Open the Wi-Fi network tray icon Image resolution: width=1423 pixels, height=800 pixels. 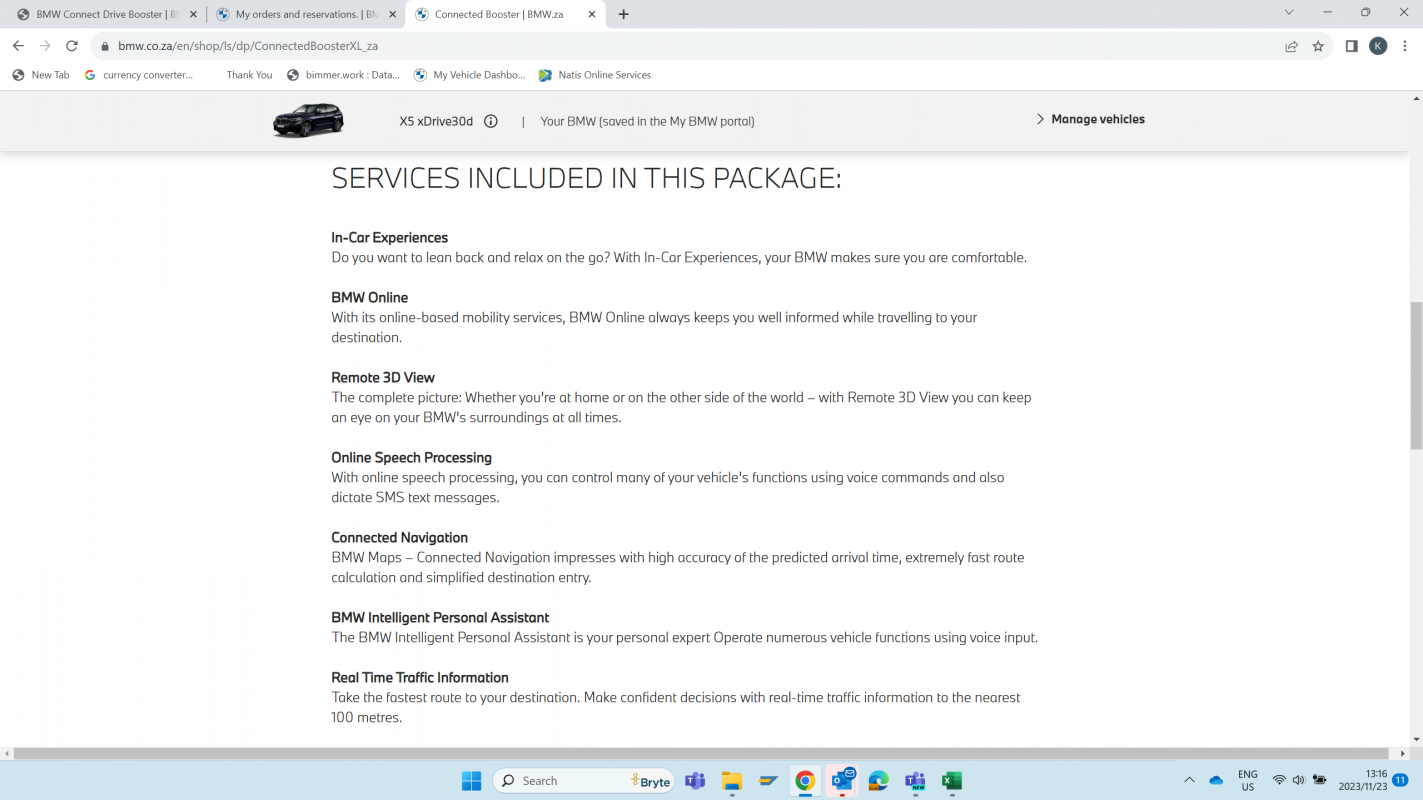click(x=1279, y=780)
